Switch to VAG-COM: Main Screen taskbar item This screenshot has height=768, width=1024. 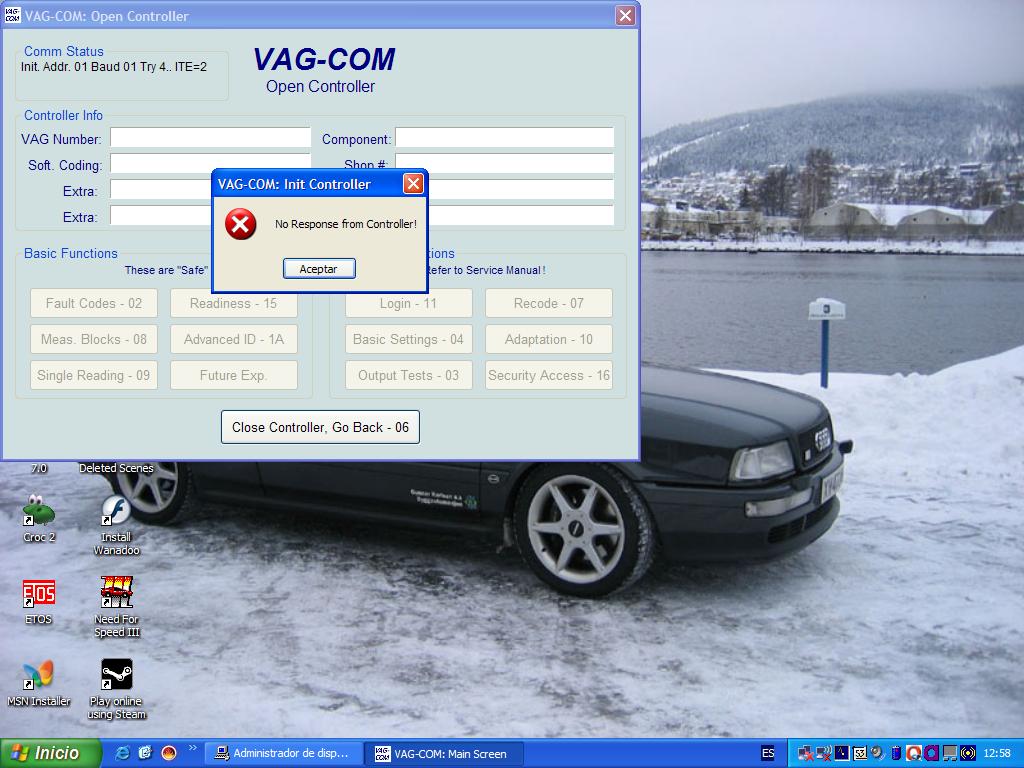pos(443,754)
